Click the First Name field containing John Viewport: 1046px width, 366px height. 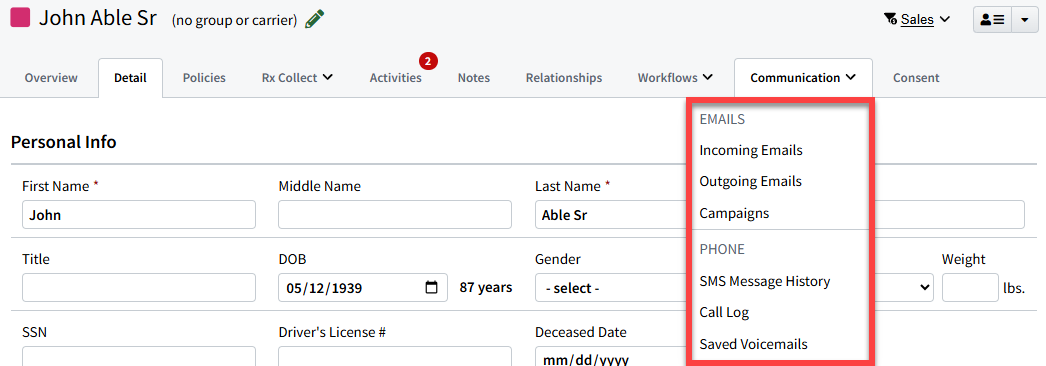pyautogui.click(x=139, y=215)
